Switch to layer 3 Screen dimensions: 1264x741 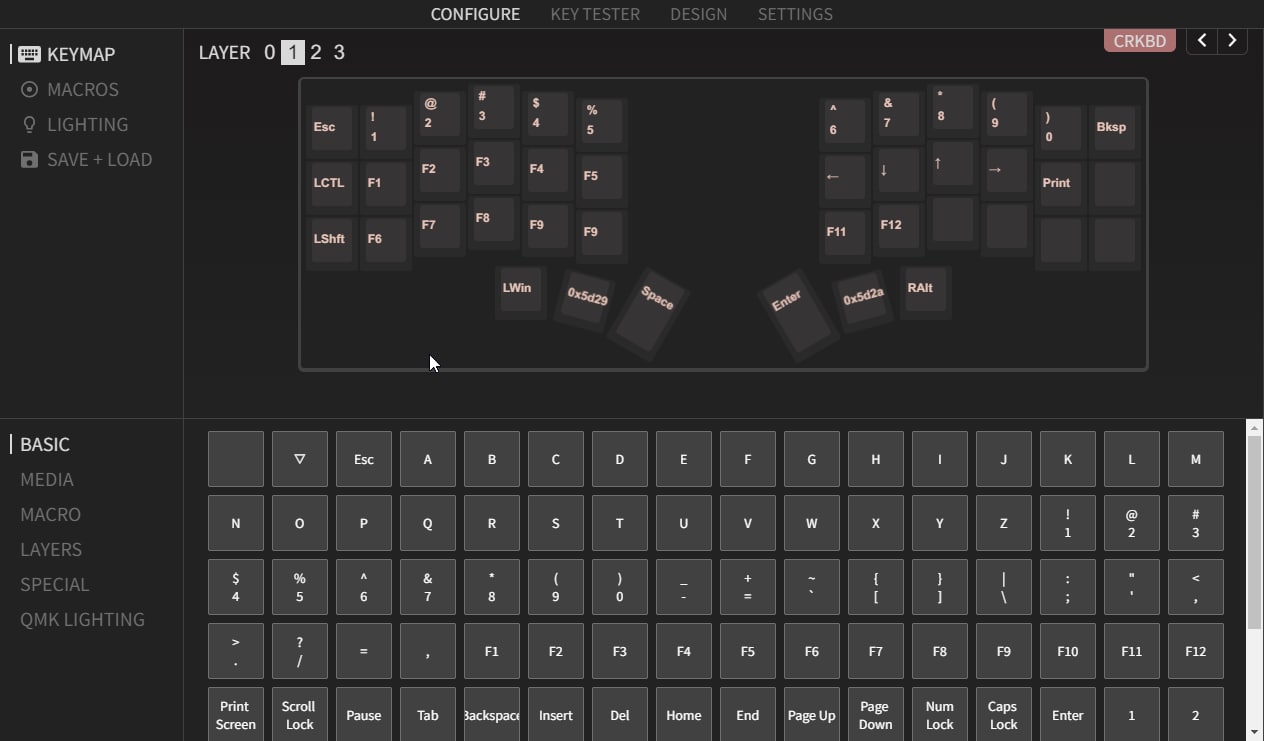[339, 52]
